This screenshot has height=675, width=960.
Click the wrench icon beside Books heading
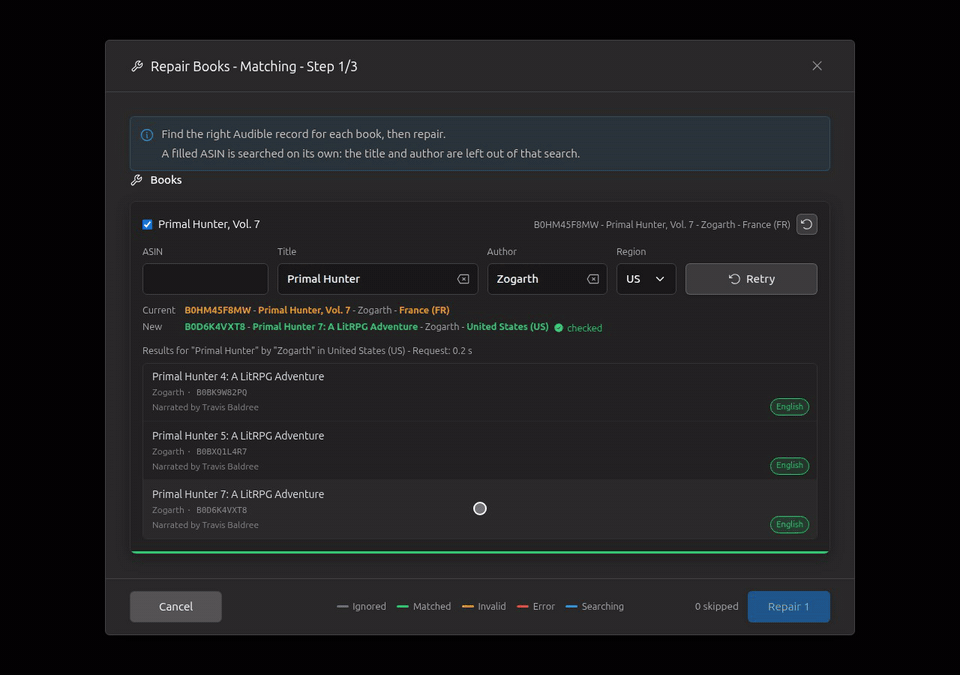coord(137,180)
